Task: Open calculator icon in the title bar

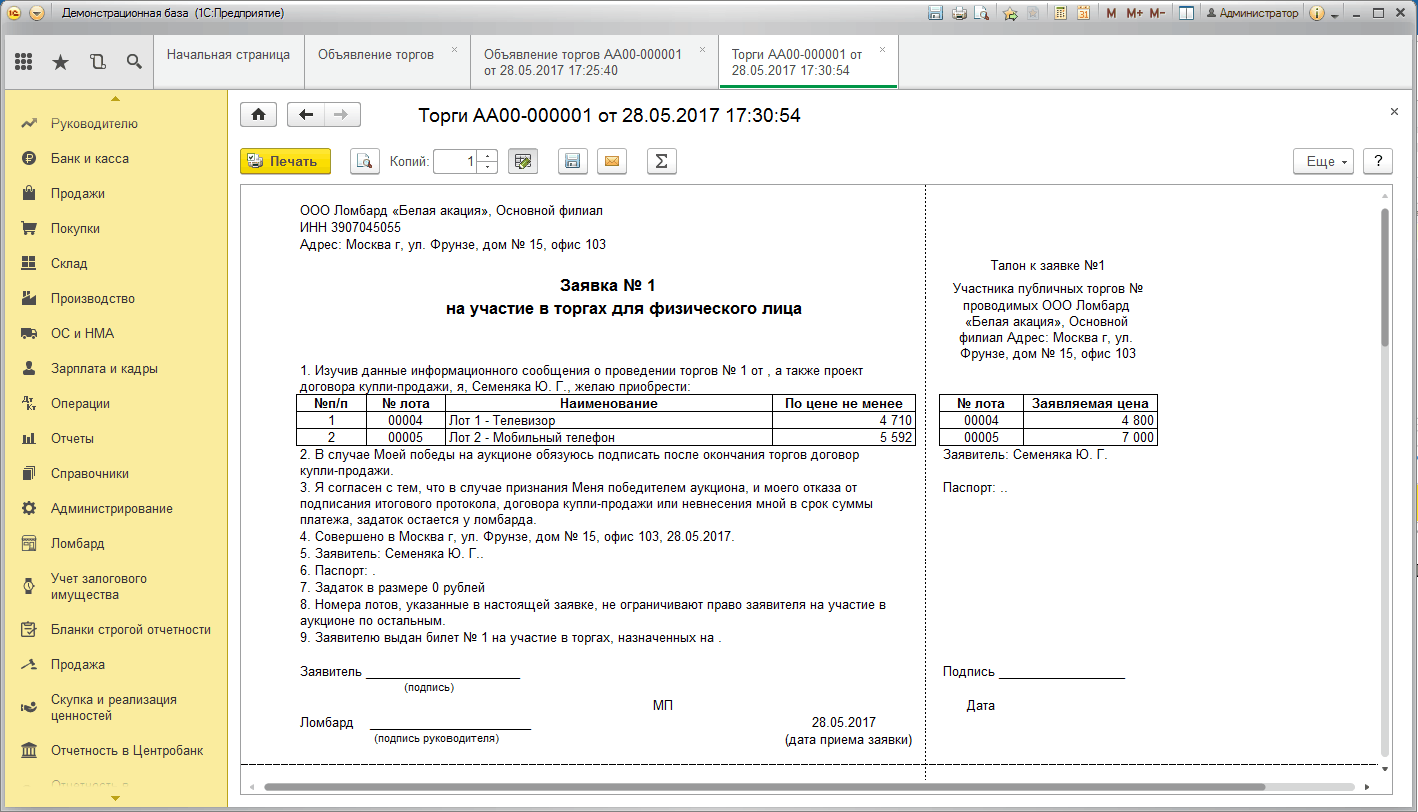Action: pyautogui.click(x=1060, y=13)
